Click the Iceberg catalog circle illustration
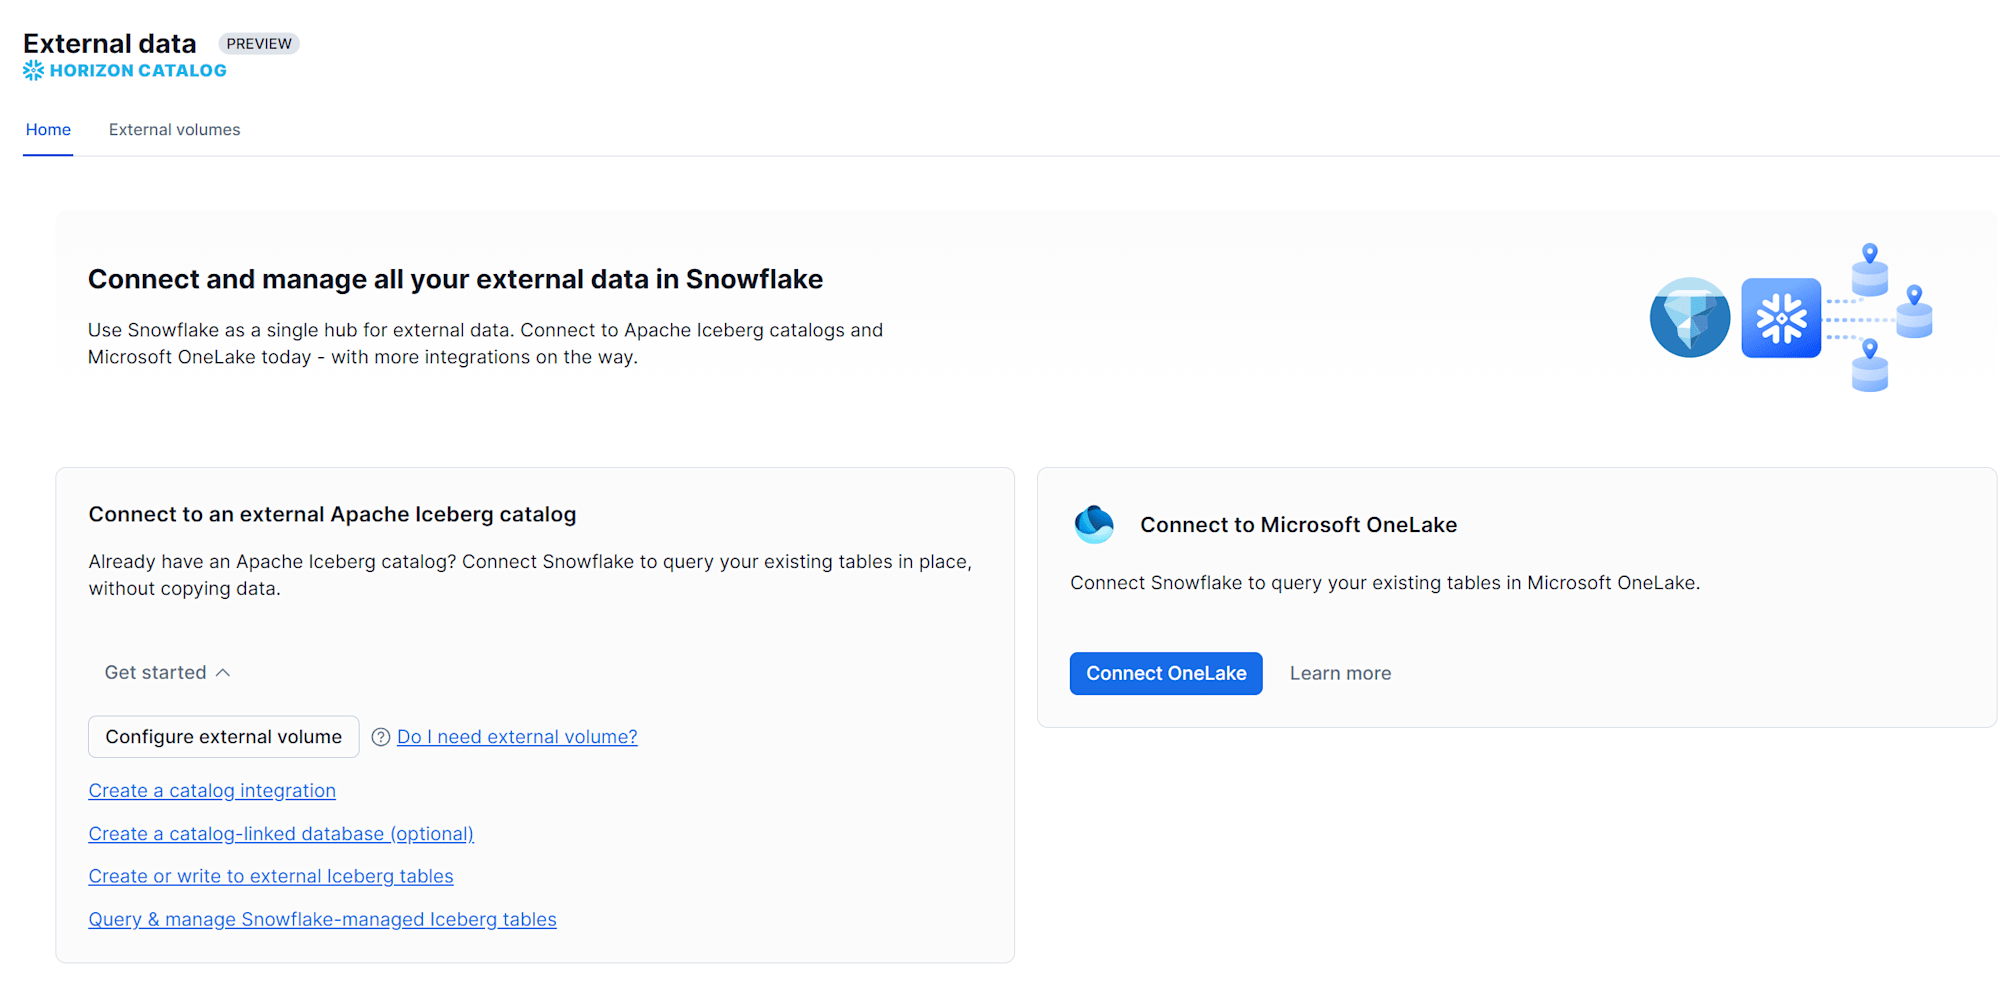 1690,318
